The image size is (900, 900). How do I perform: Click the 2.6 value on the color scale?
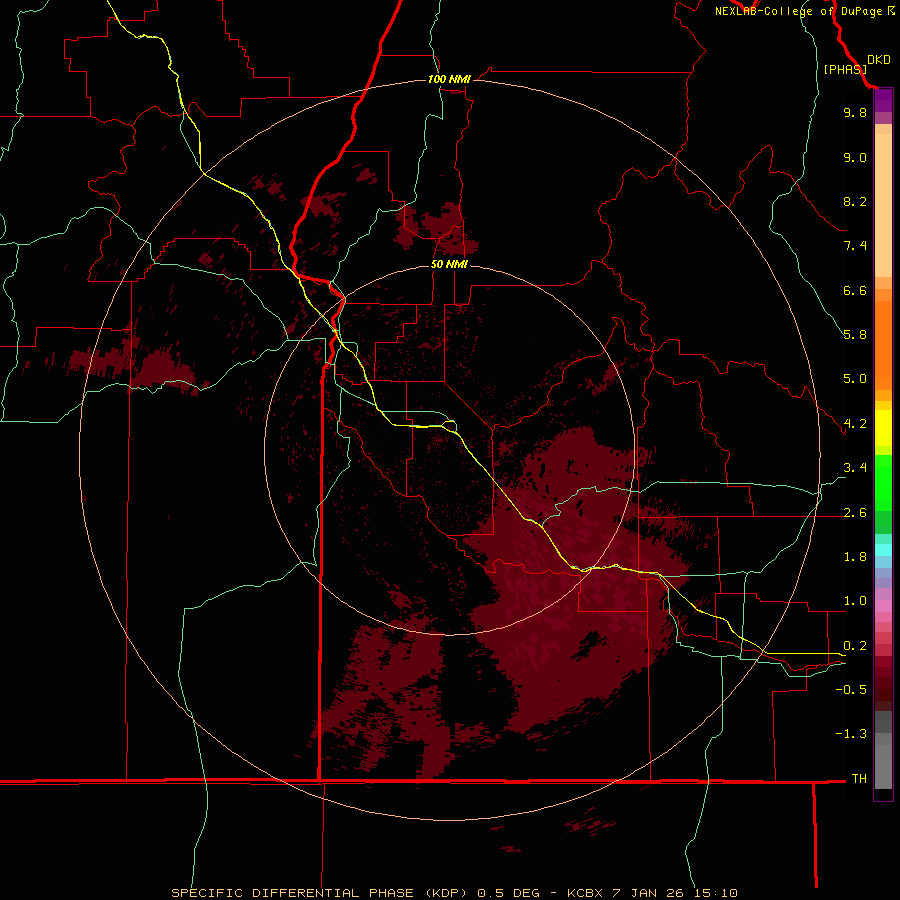pyautogui.click(x=855, y=513)
